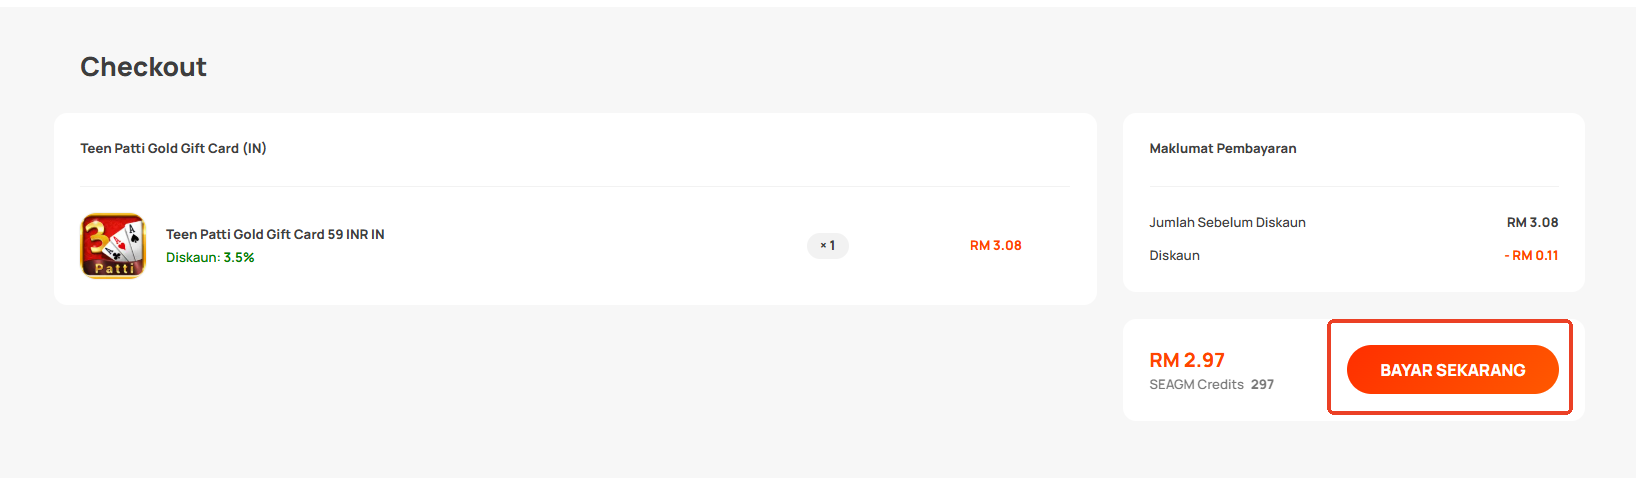This screenshot has width=1636, height=478.
Task: Click the playing cards on the game icon
Action: 124,242
